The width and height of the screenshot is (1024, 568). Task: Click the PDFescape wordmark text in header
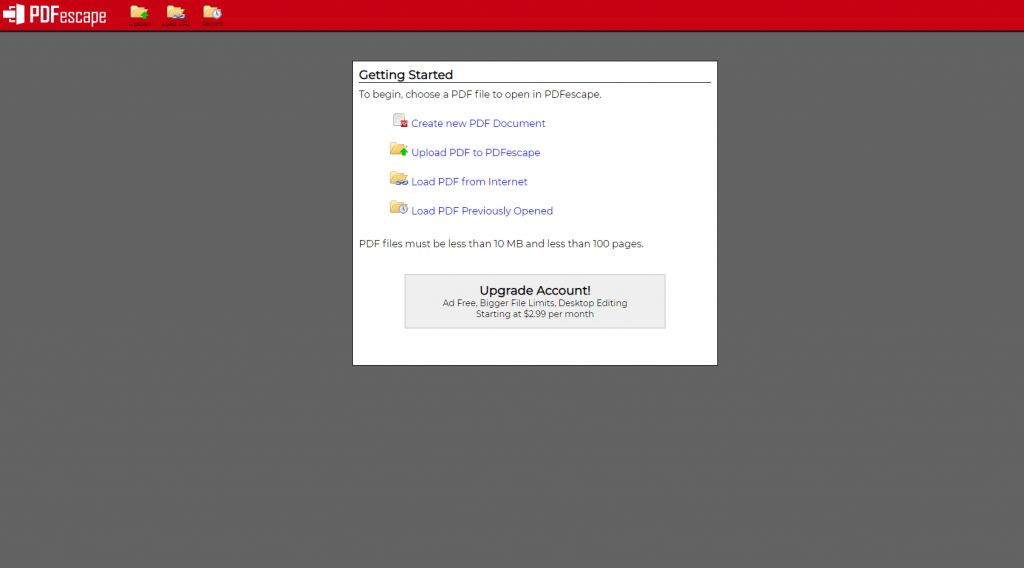pos(68,15)
